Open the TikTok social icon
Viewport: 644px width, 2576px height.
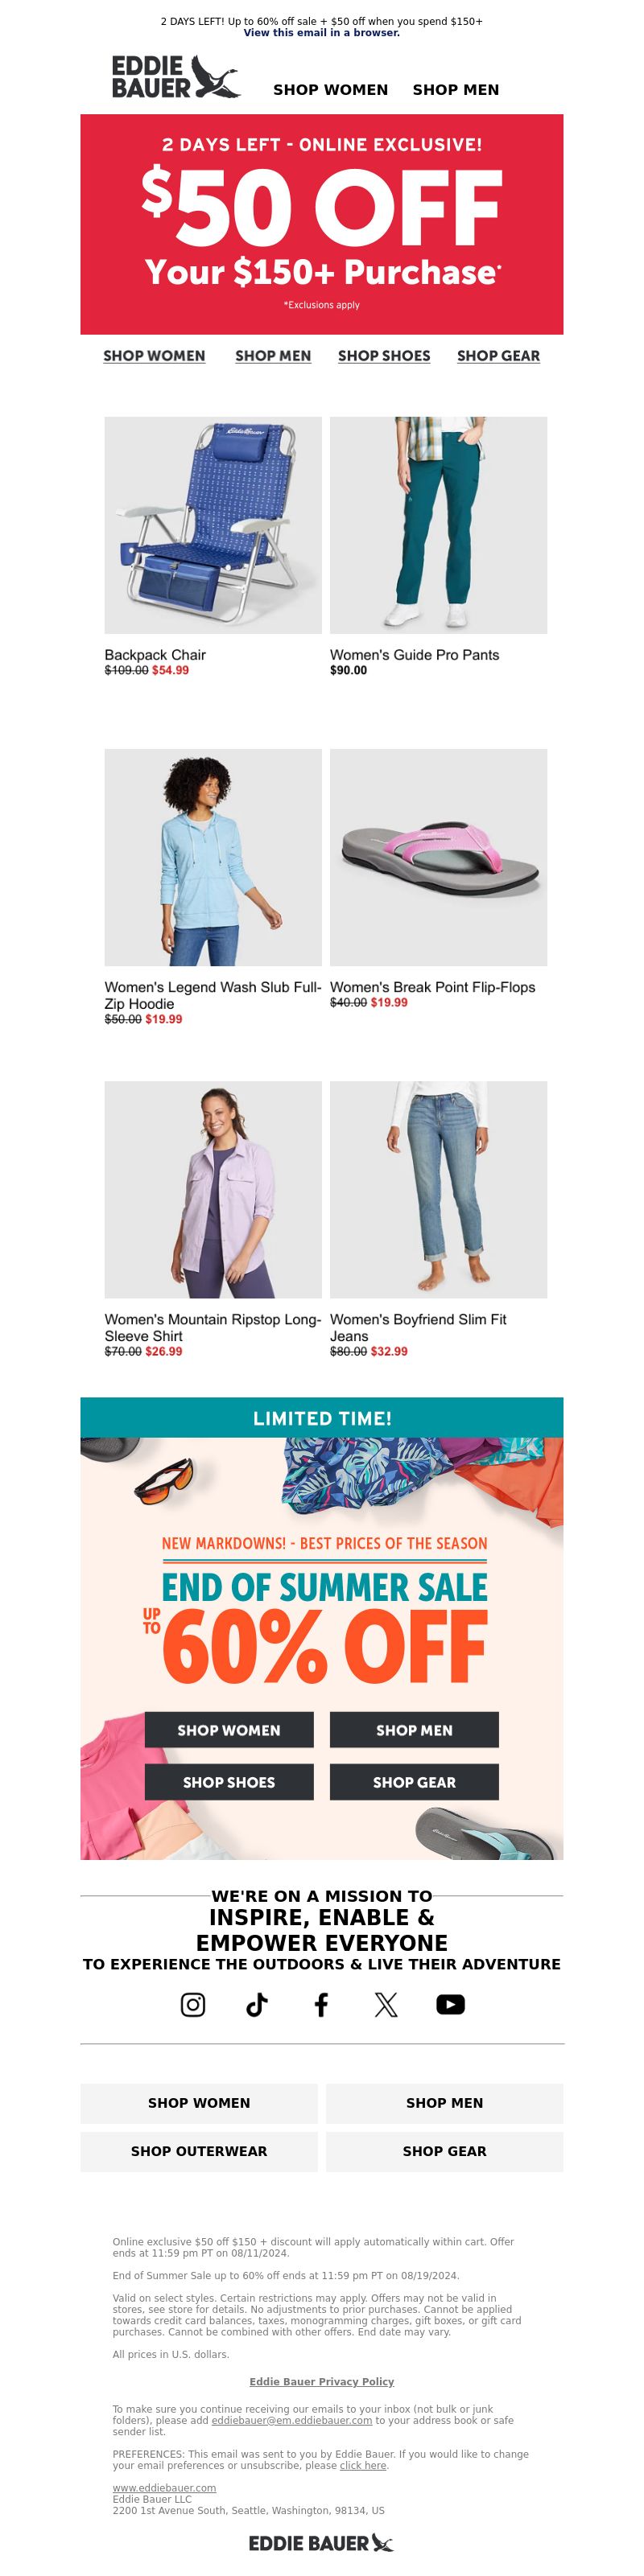[257, 2004]
